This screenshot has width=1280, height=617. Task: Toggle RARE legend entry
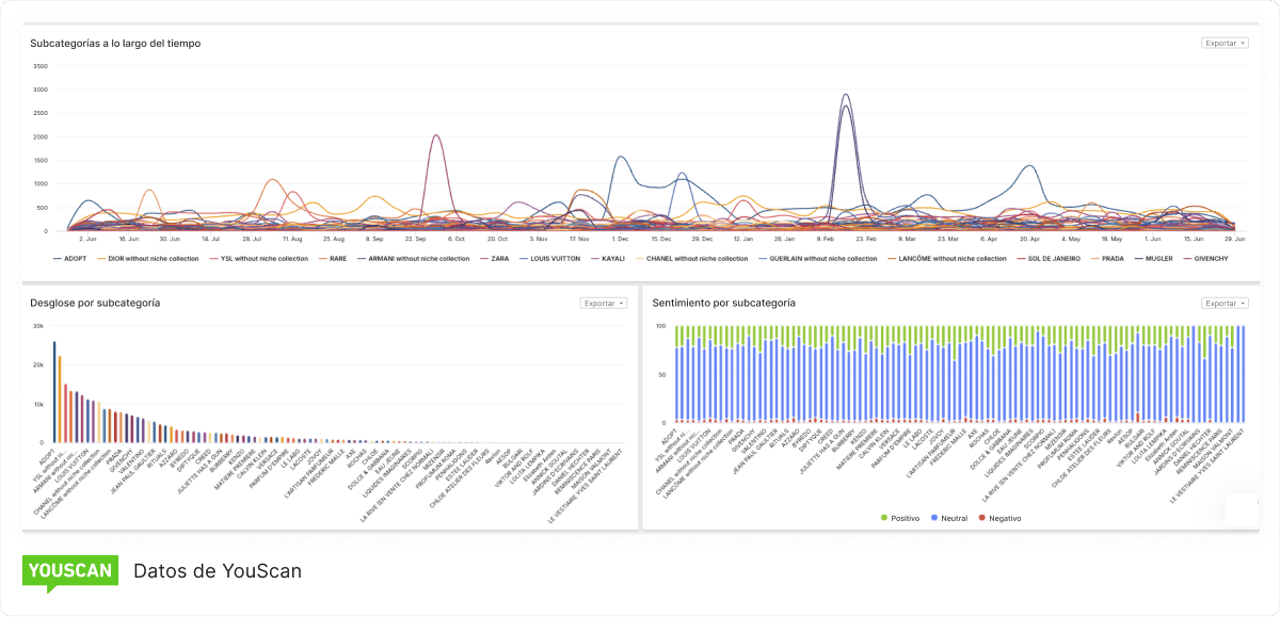point(331,259)
